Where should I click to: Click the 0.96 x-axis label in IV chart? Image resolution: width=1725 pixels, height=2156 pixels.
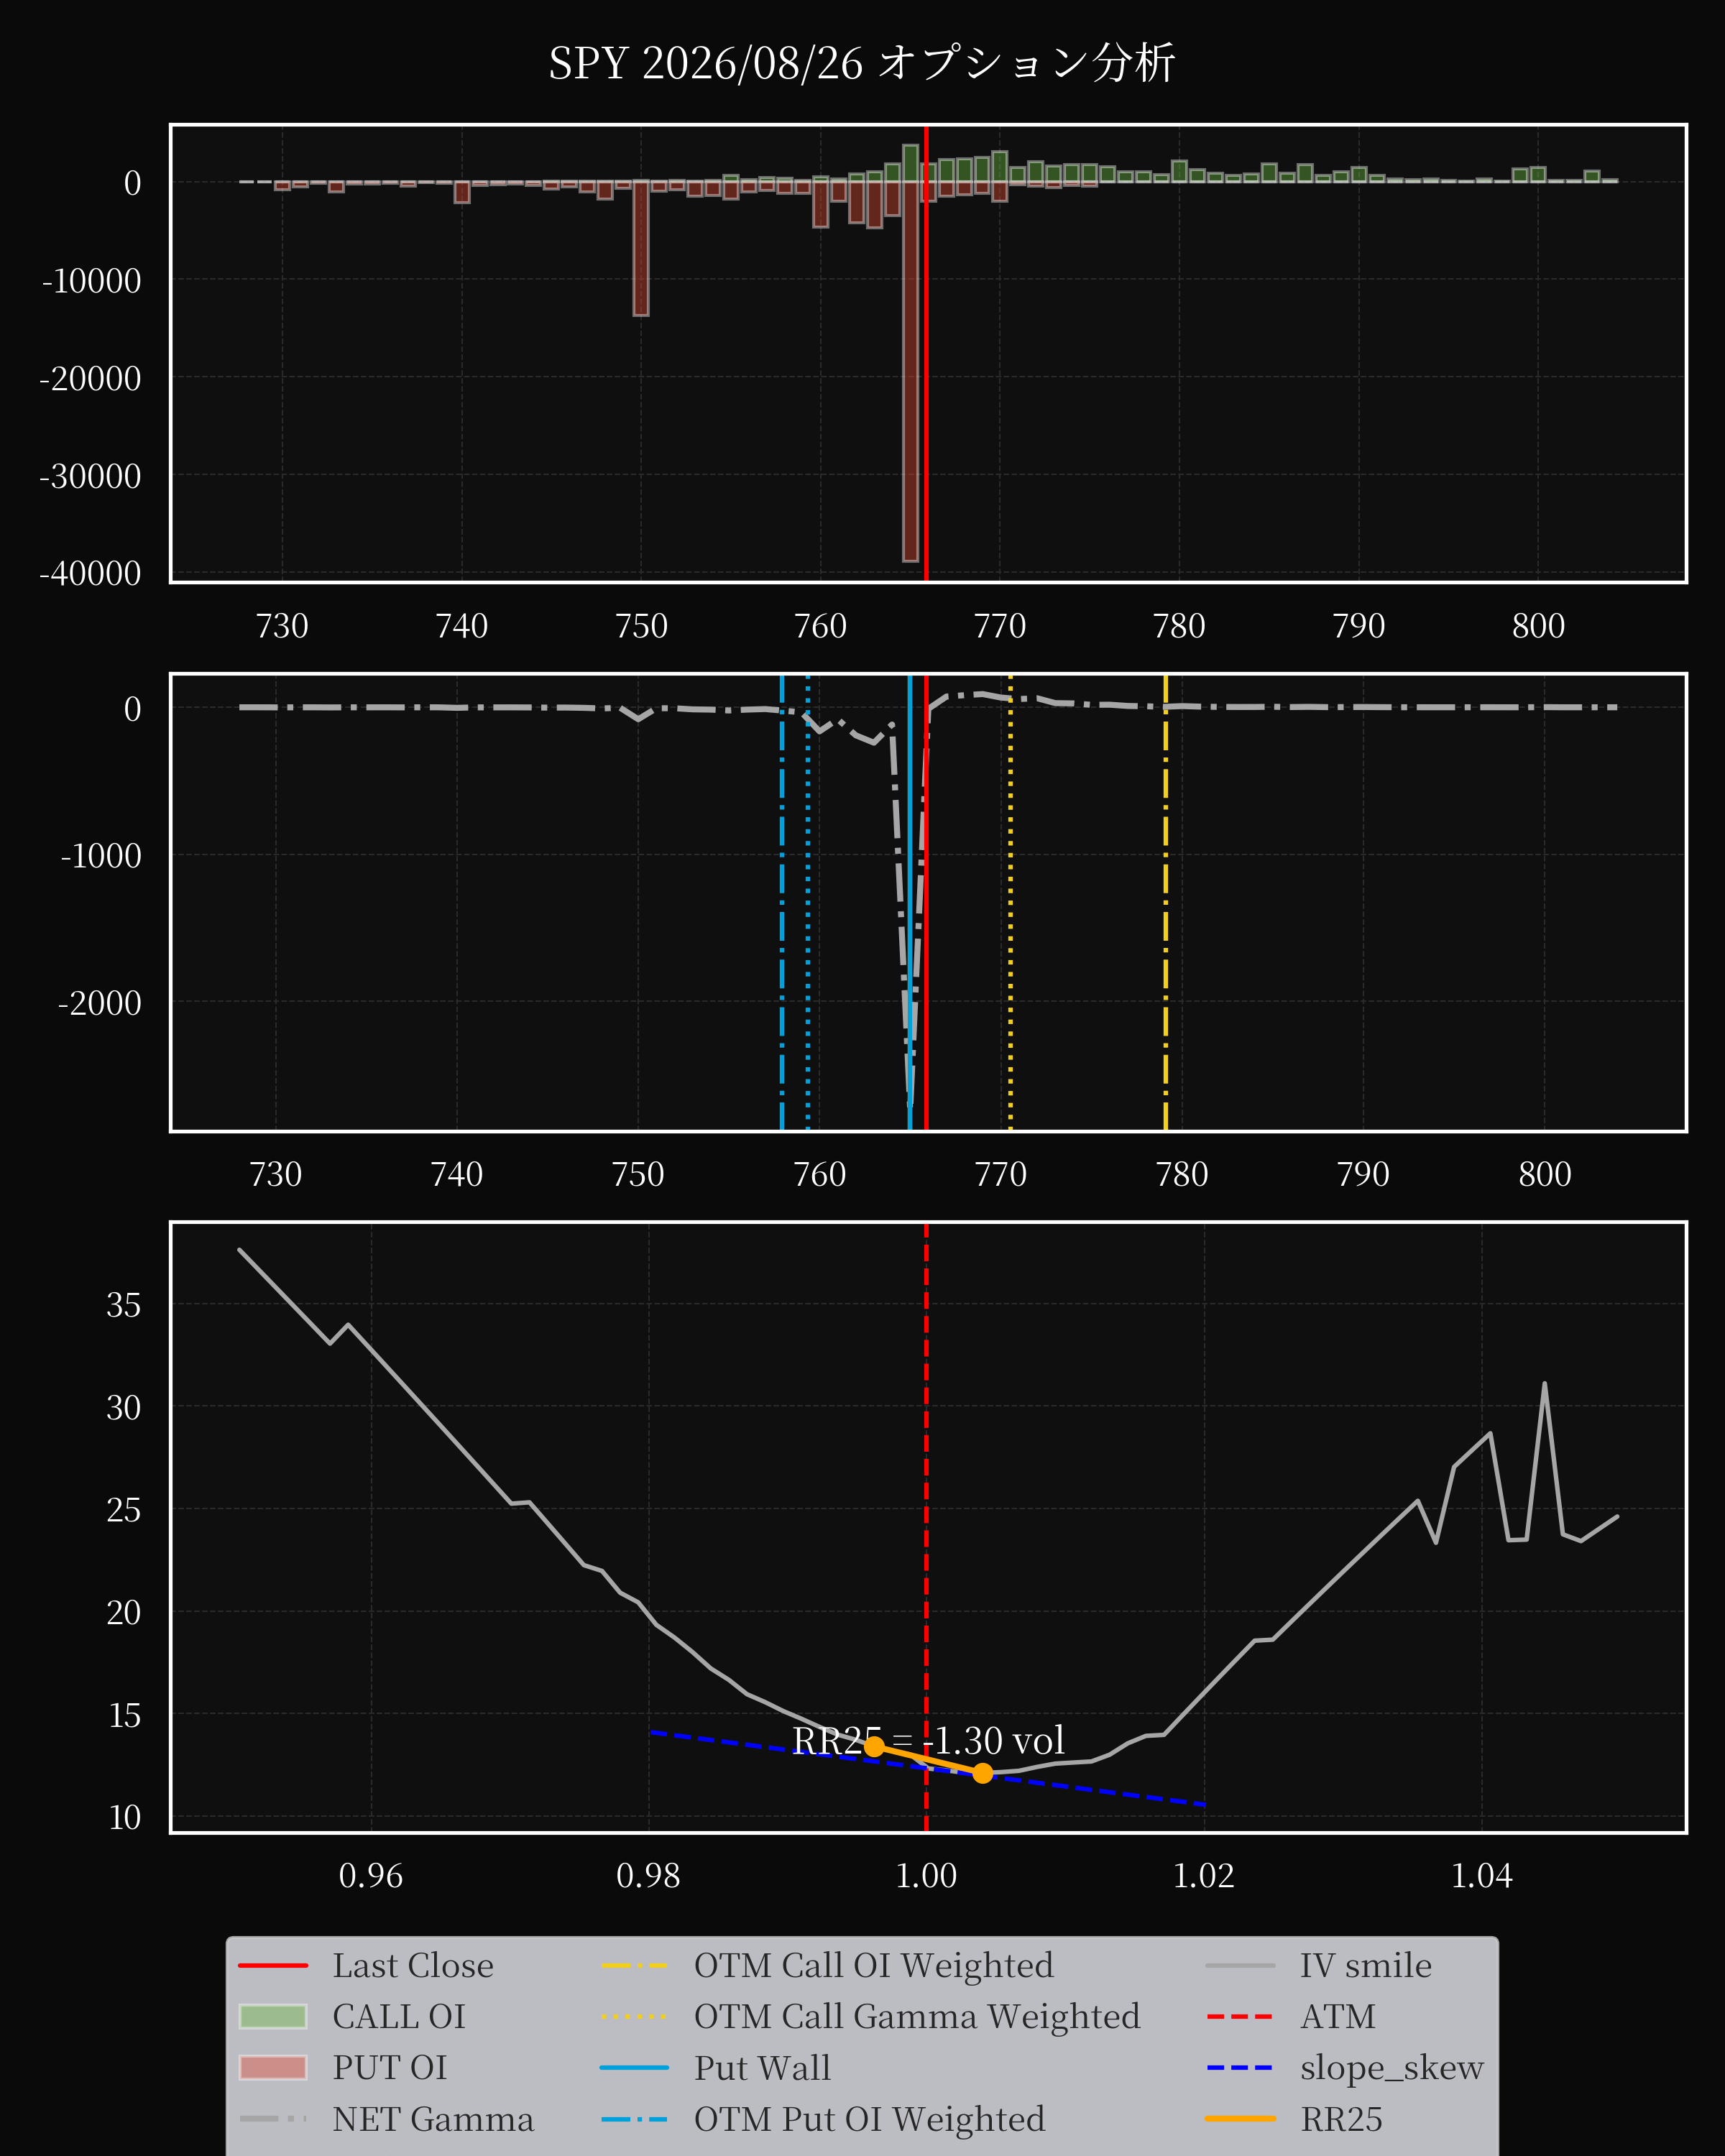(x=371, y=1875)
